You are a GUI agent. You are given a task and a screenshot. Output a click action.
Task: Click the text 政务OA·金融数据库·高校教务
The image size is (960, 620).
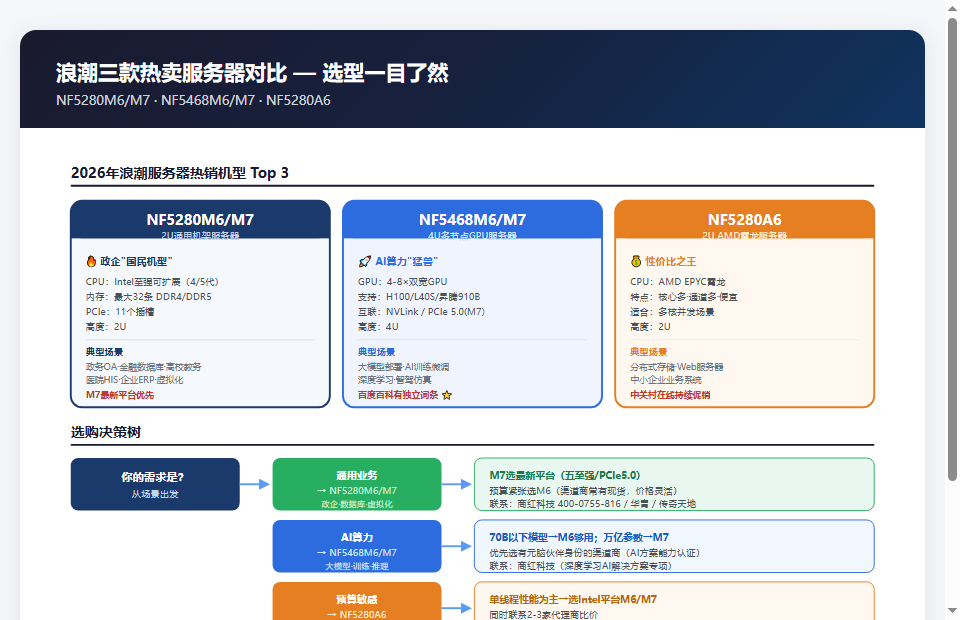[x=143, y=367]
